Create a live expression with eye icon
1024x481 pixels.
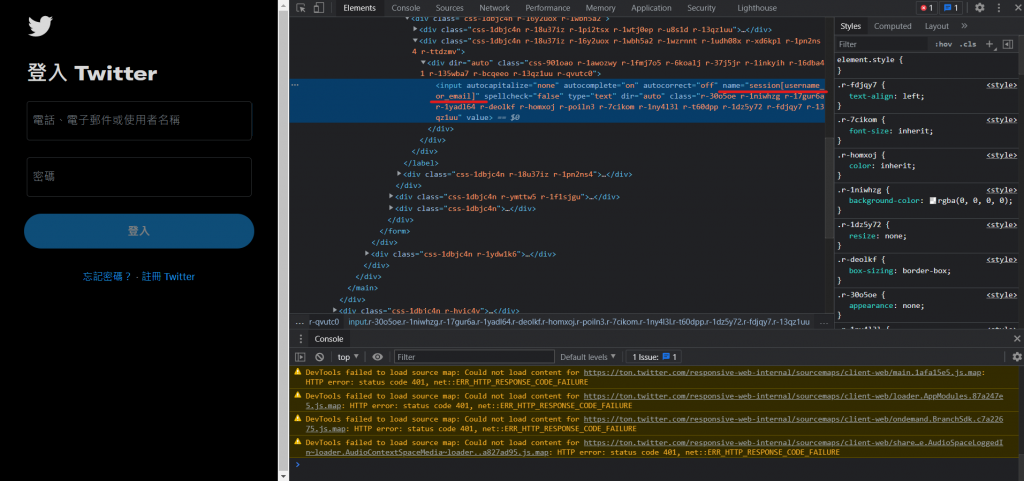(x=377, y=357)
